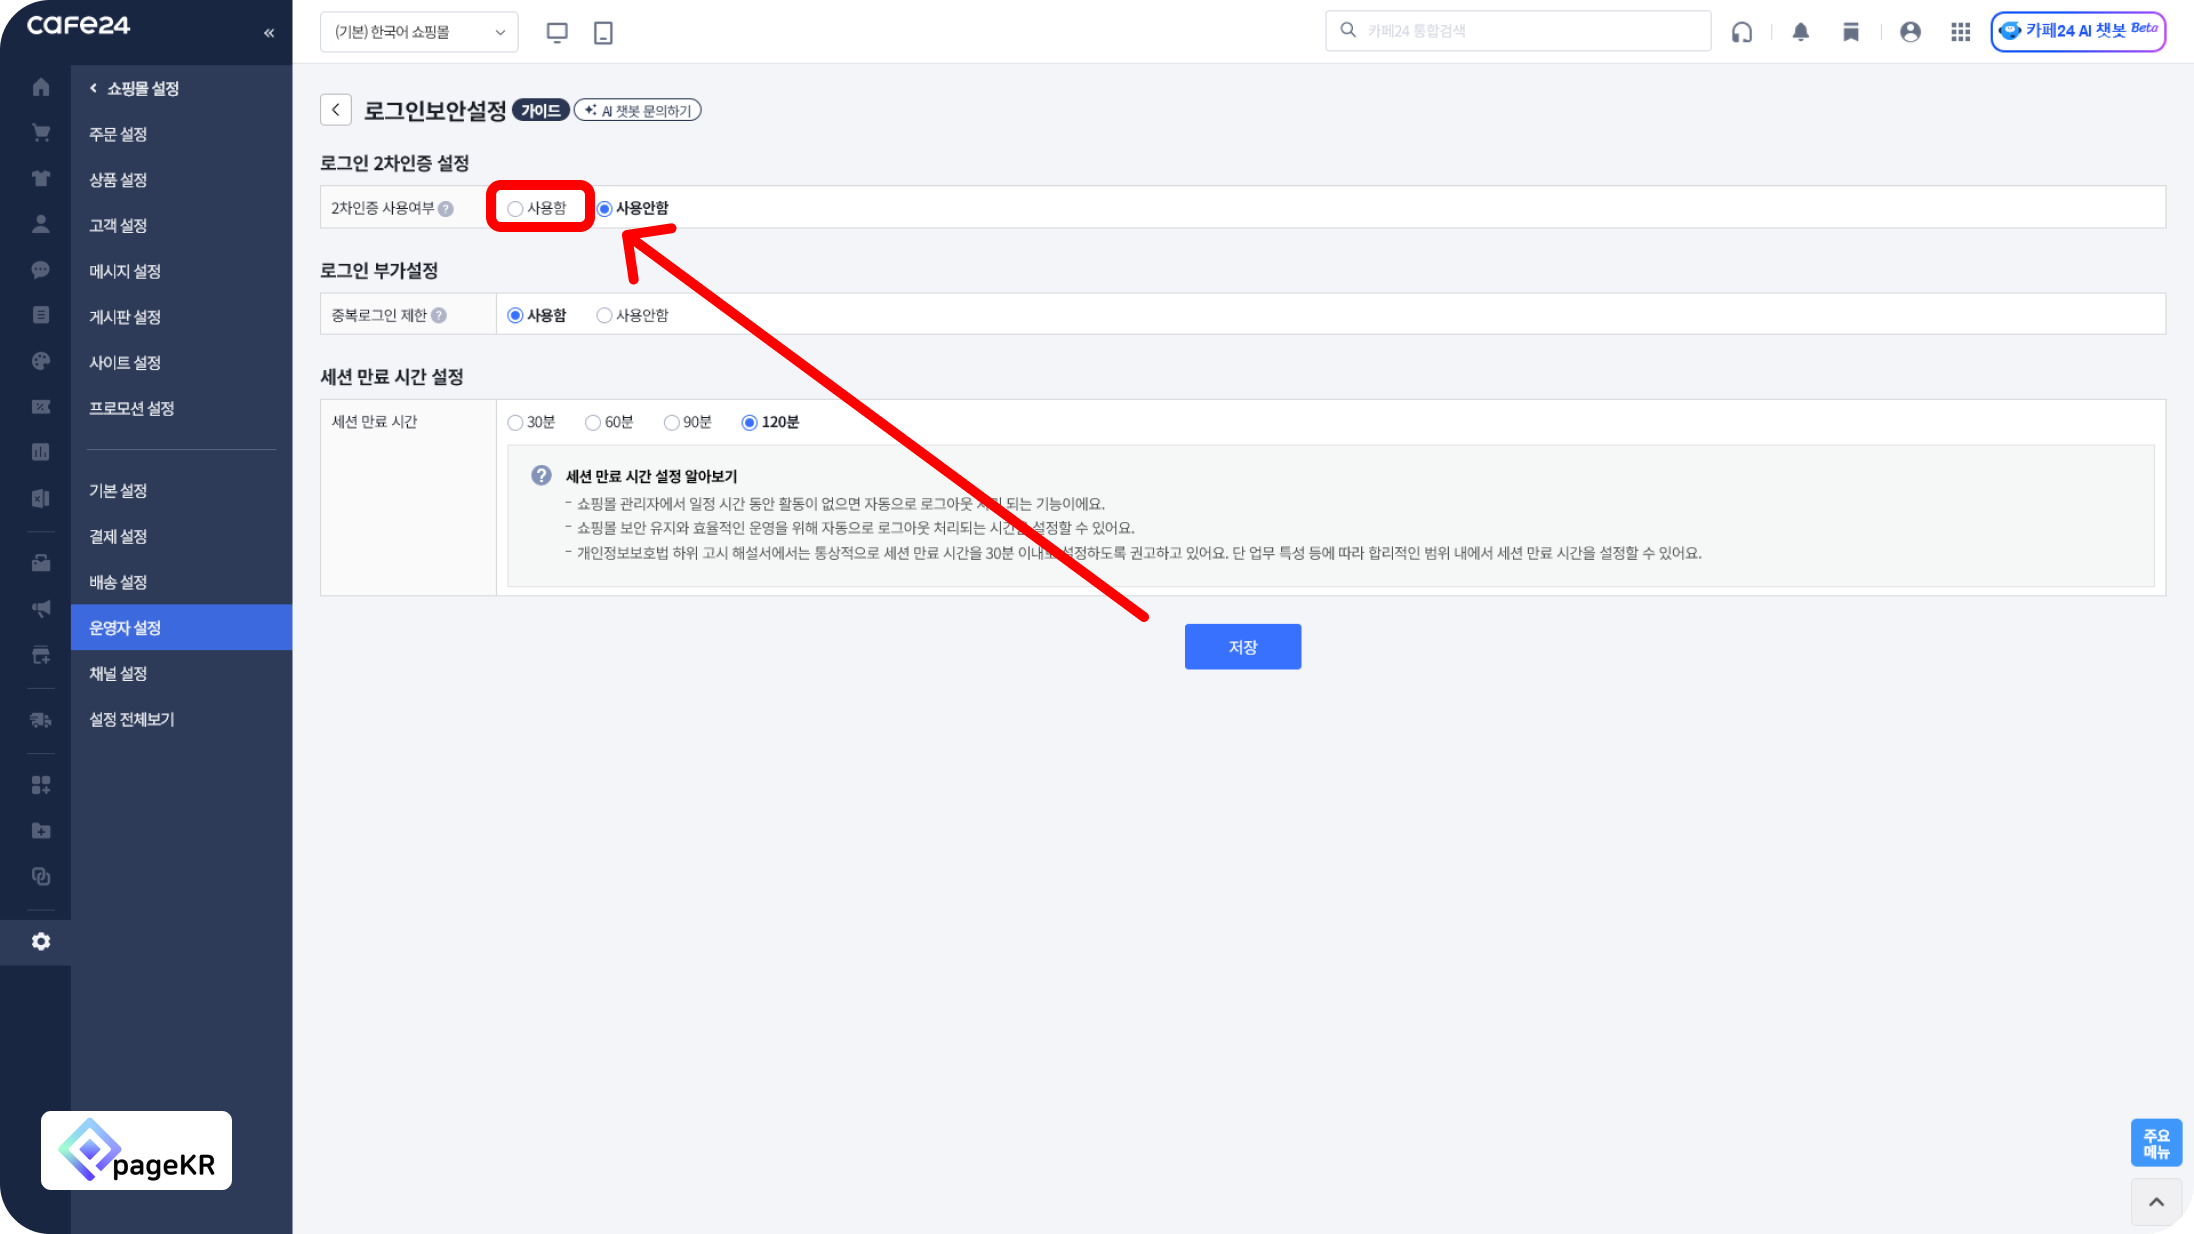Go back with the page back arrow button
This screenshot has height=1234, width=2194.
coord(336,110)
